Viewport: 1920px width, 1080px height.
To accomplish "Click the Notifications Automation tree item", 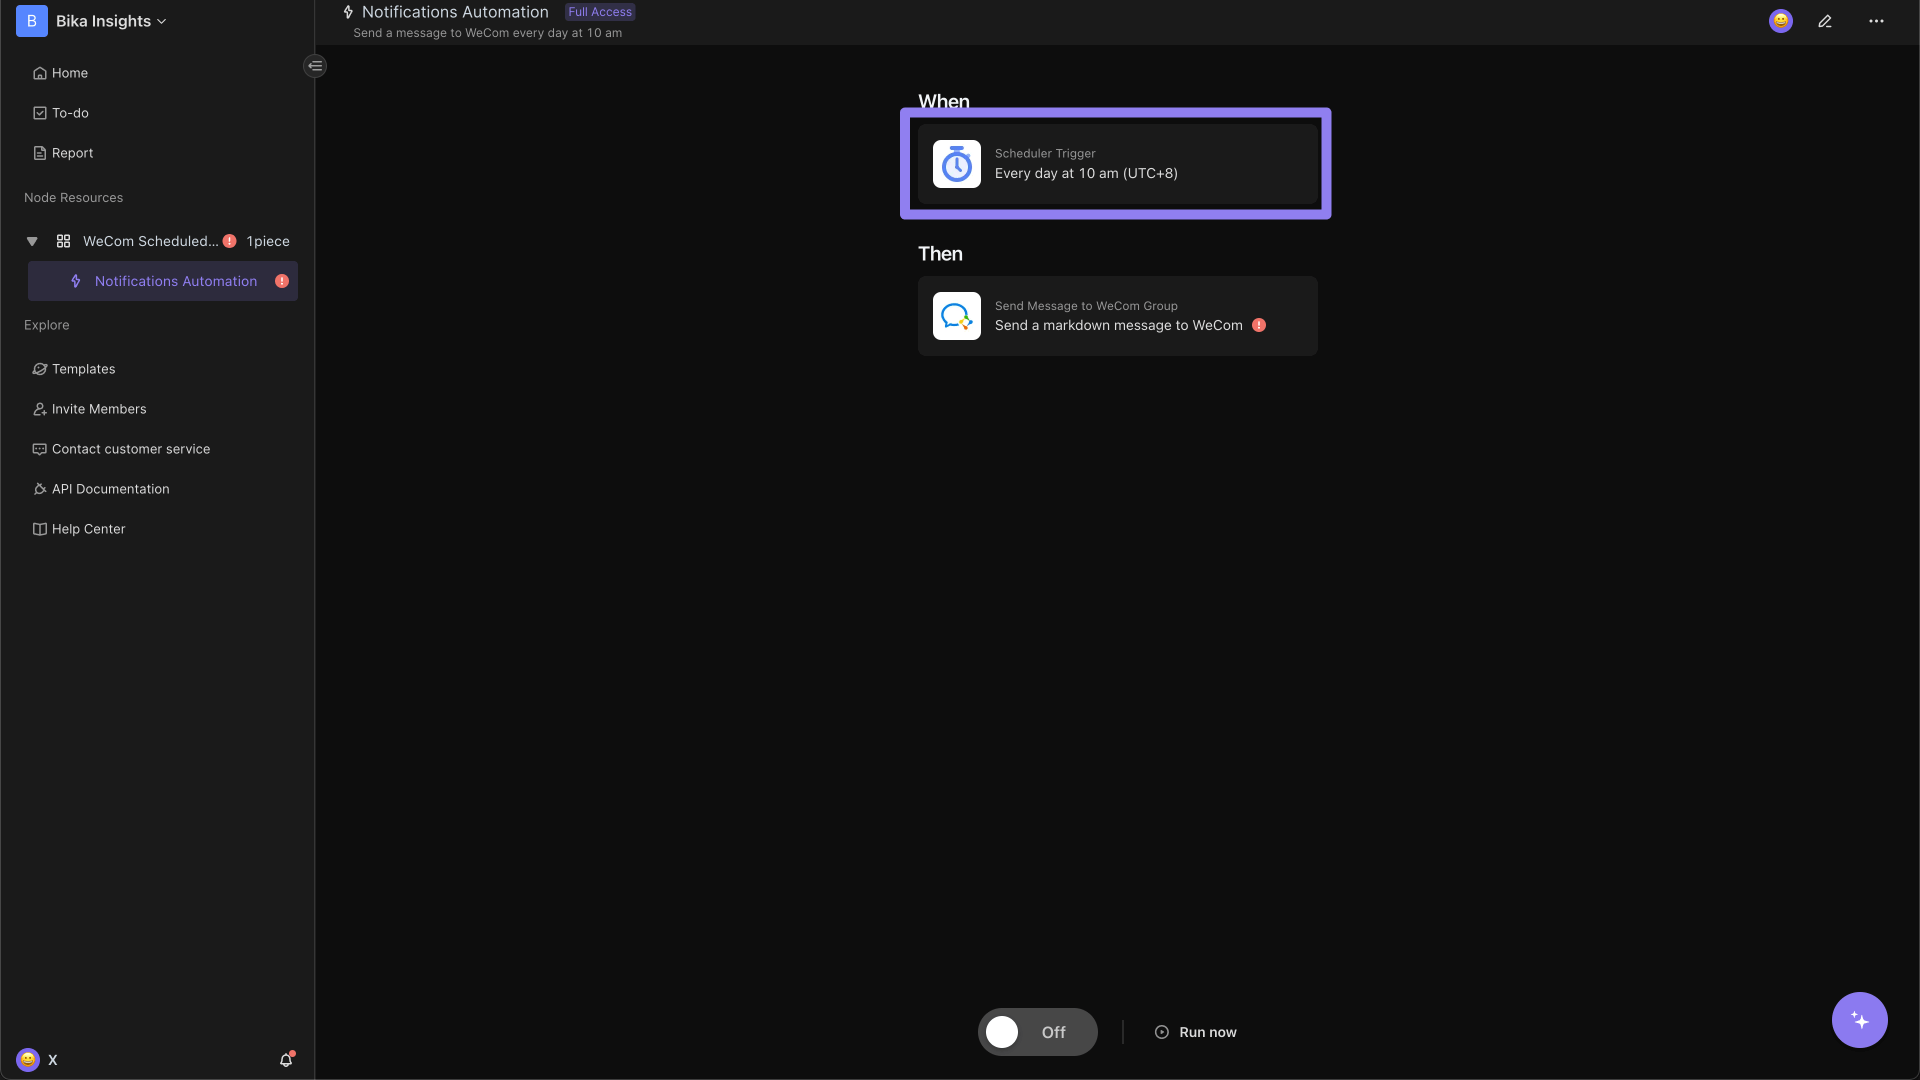I will click(x=175, y=281).
